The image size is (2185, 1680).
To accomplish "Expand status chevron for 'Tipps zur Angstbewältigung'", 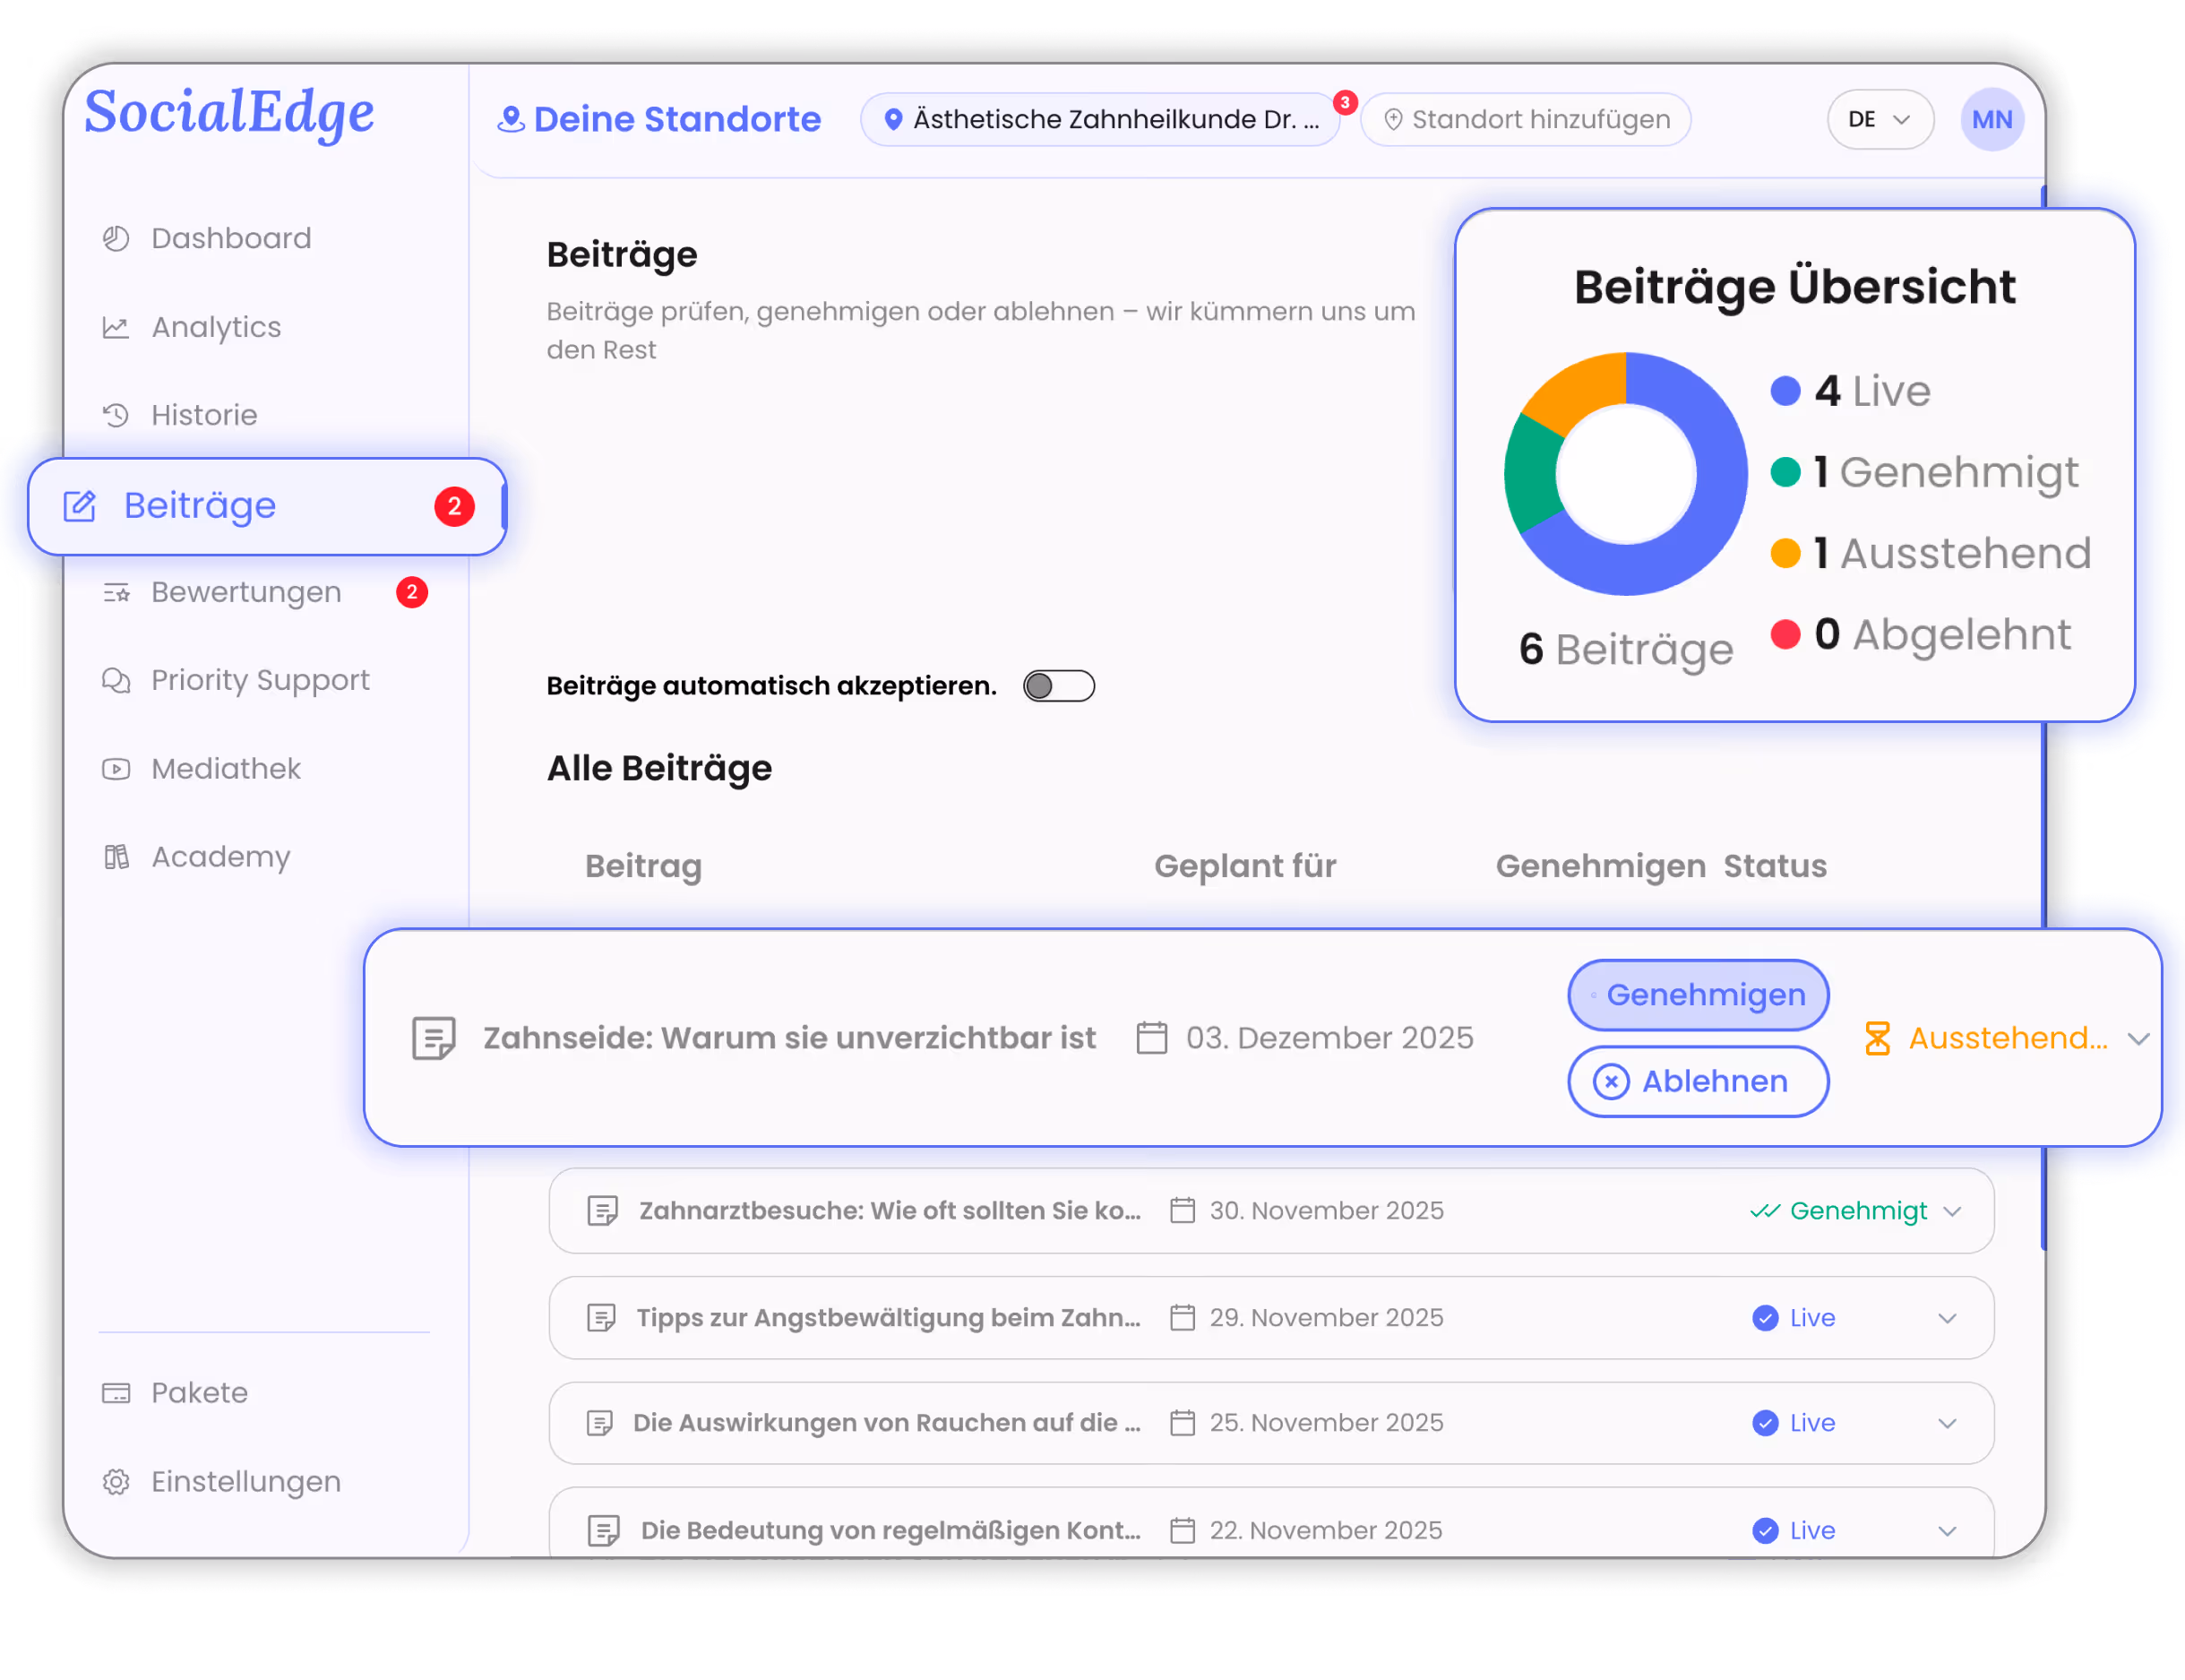I will (x=1947, y=1318).
